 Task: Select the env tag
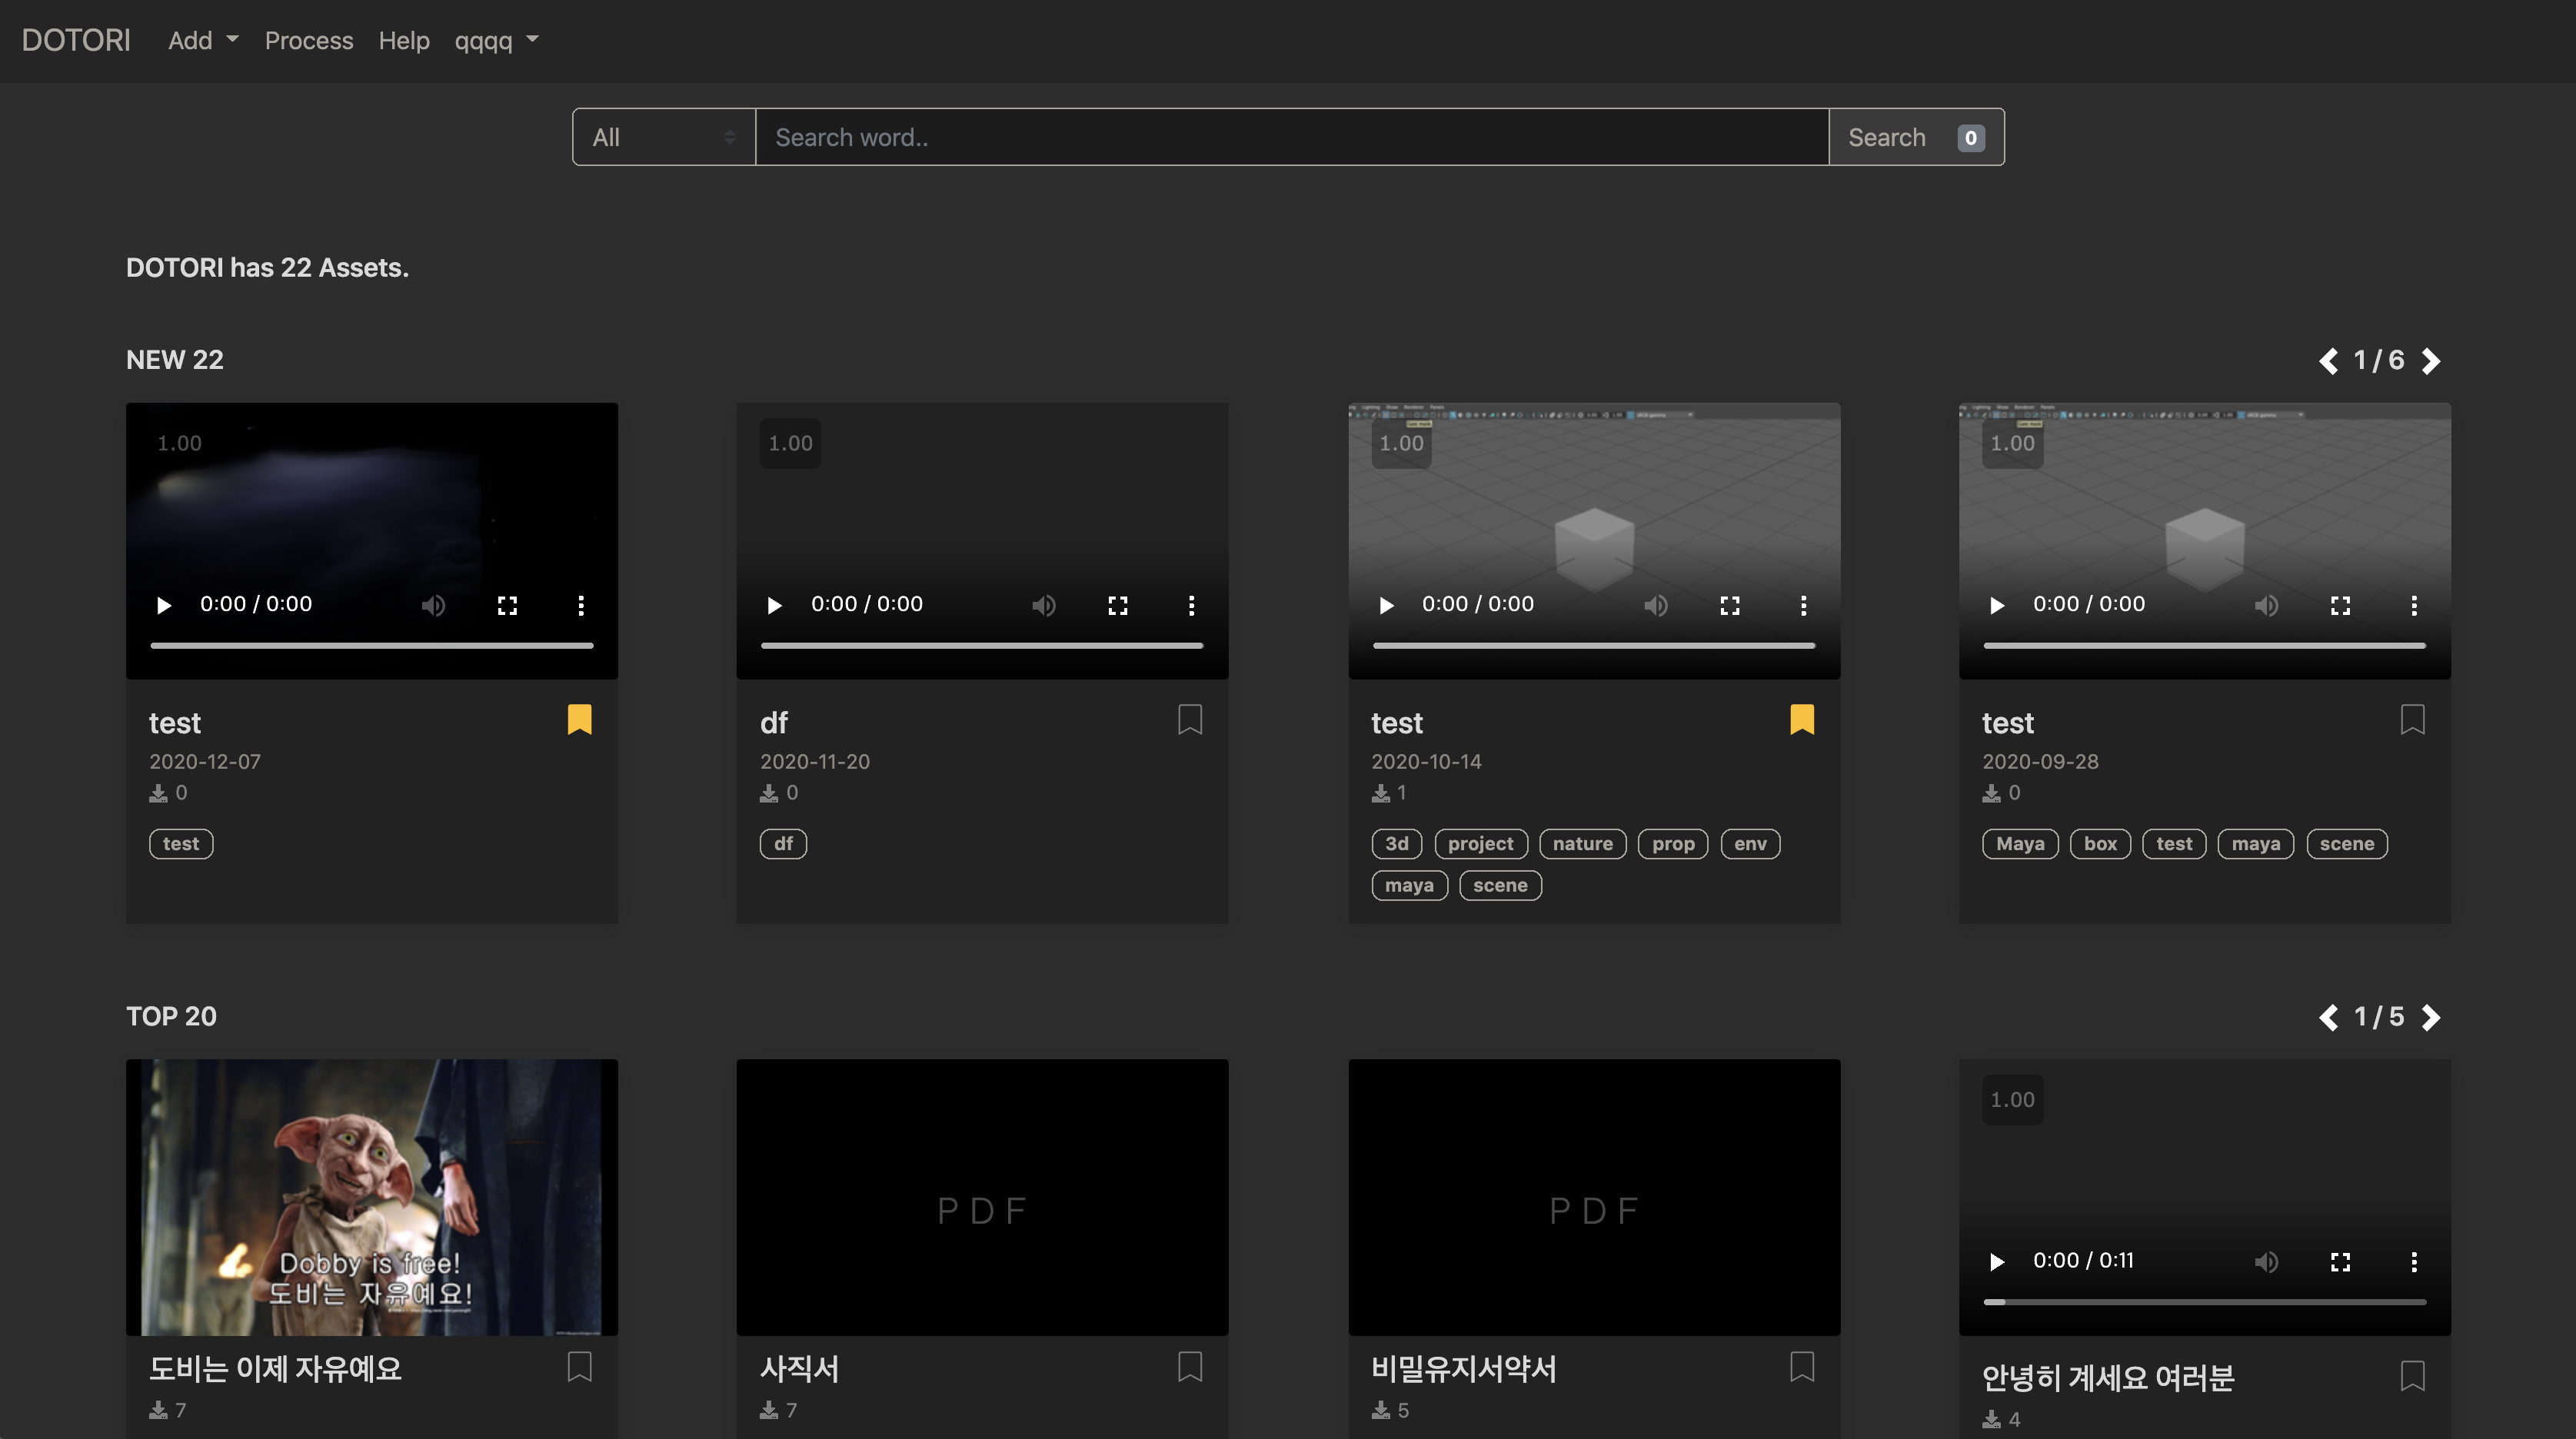[x=1750, y=844]
